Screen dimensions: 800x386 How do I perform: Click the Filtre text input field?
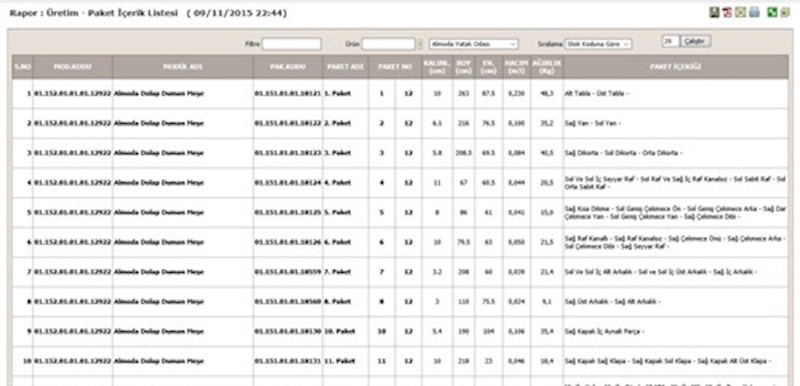point(291,44)
